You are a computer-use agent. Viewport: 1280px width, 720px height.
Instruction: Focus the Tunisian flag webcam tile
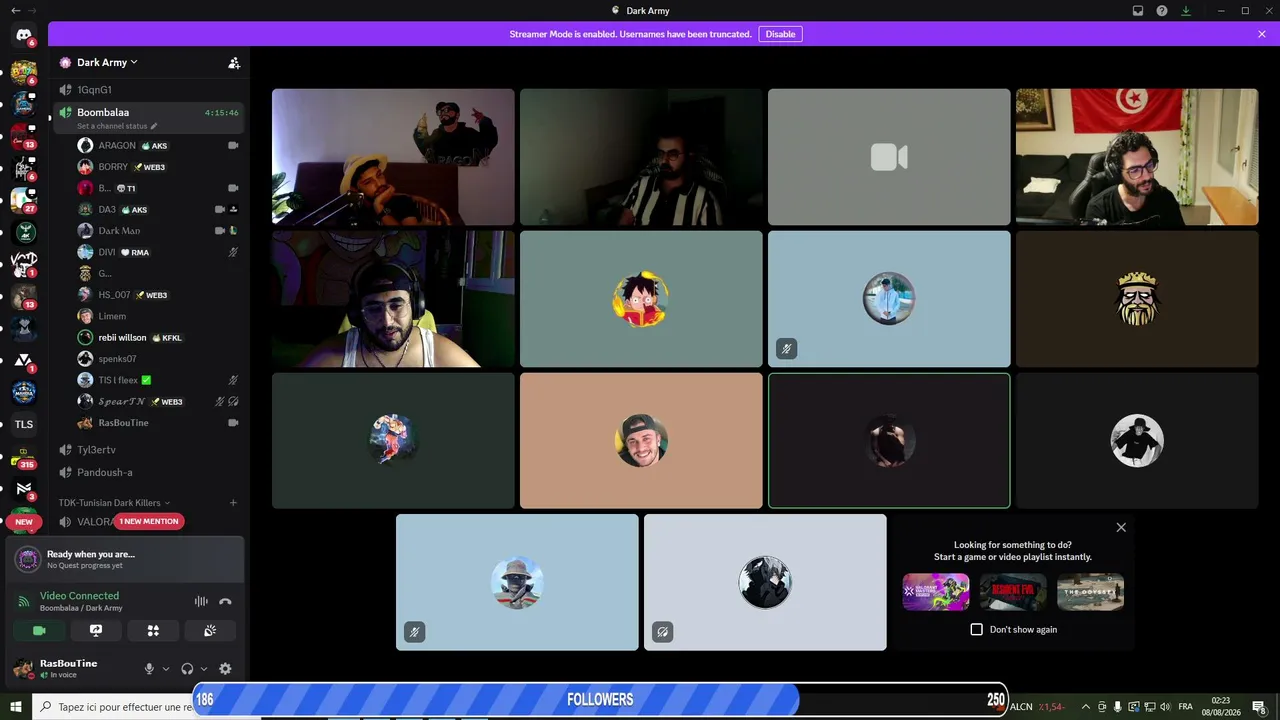tap(1137, 157)
